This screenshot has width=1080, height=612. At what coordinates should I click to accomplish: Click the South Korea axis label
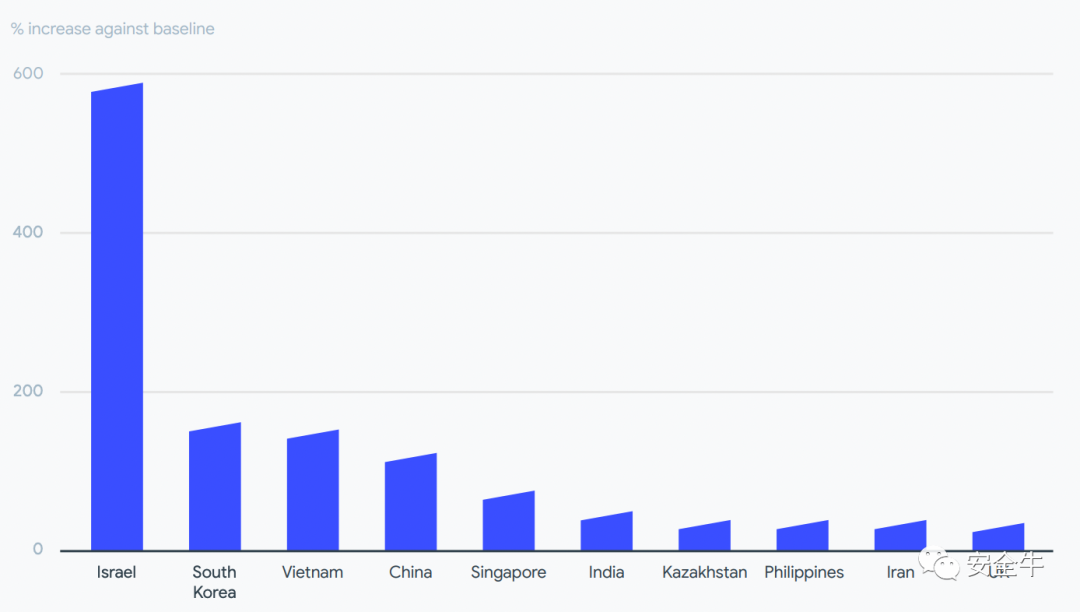click(214, 582)
